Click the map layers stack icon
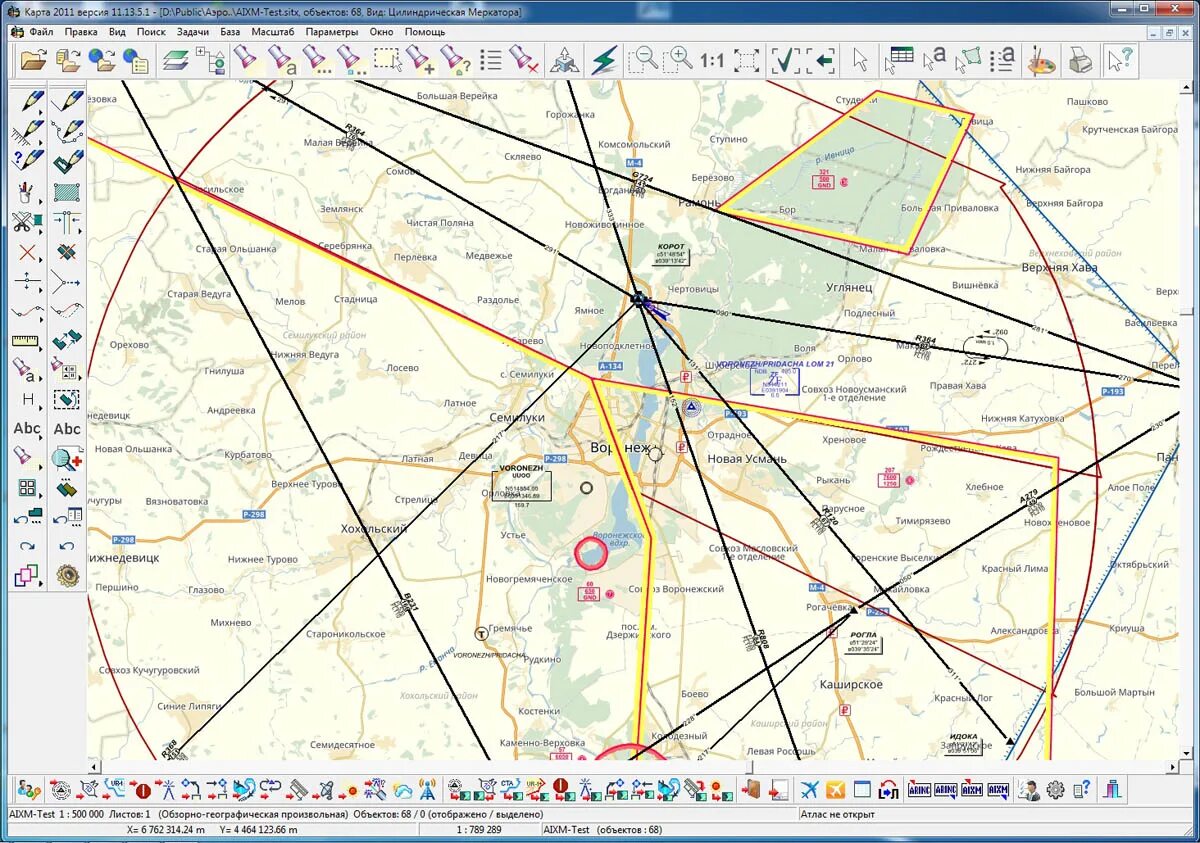Viewport: 1200px width, 843px height. (176, 60)
